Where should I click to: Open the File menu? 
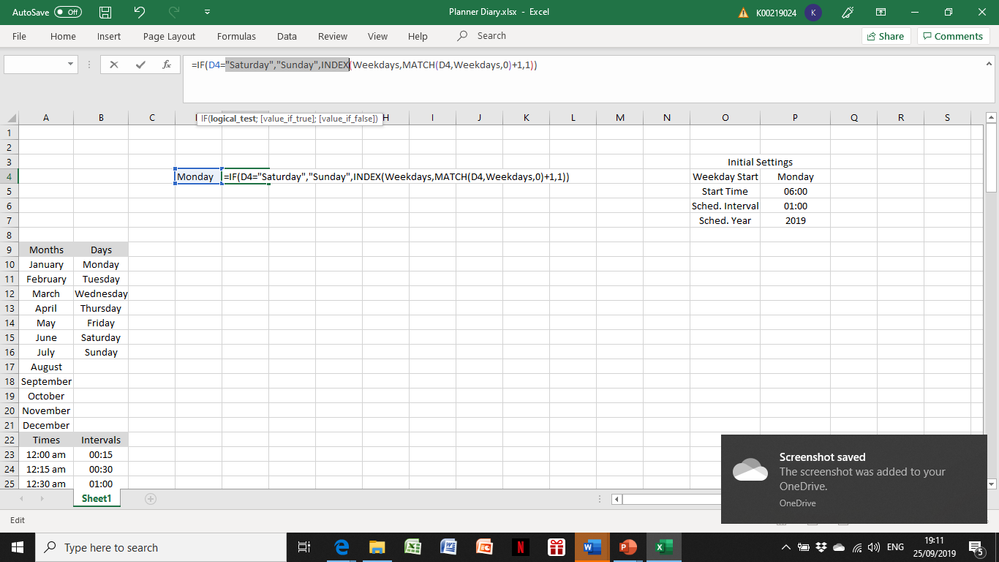click(19, 36)
